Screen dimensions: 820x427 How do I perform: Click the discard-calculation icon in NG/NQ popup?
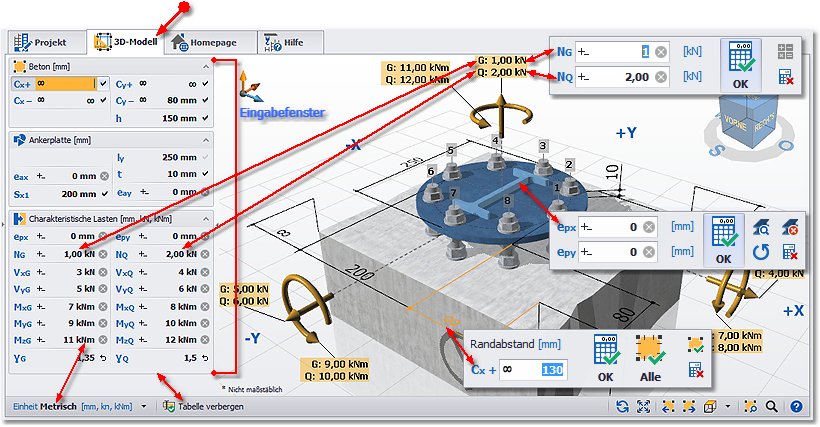(x=785, y=77)
